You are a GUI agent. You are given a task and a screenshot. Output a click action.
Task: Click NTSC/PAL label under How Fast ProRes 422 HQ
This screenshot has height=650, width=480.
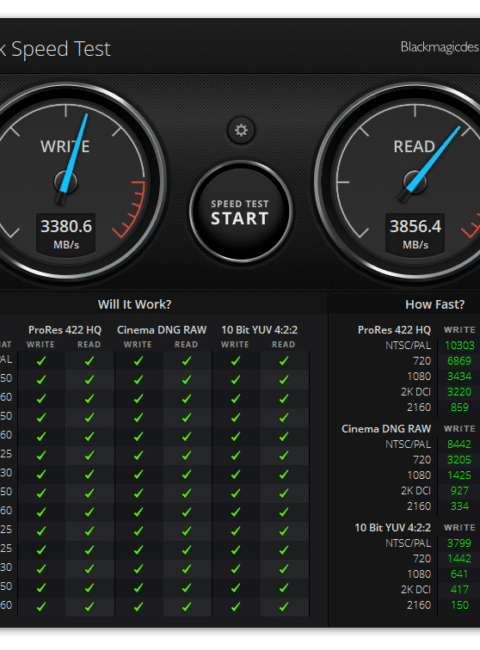(408, 345)
